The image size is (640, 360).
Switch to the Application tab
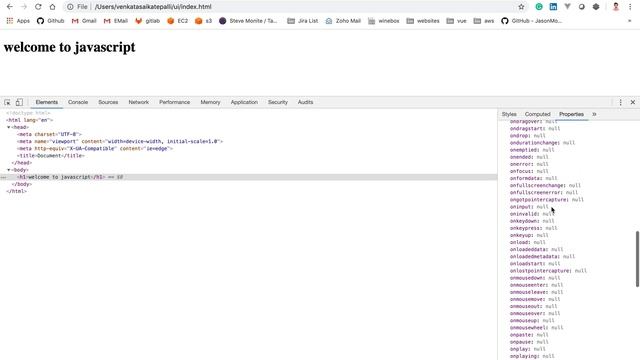pyautogui.click(x=244, y=102)
